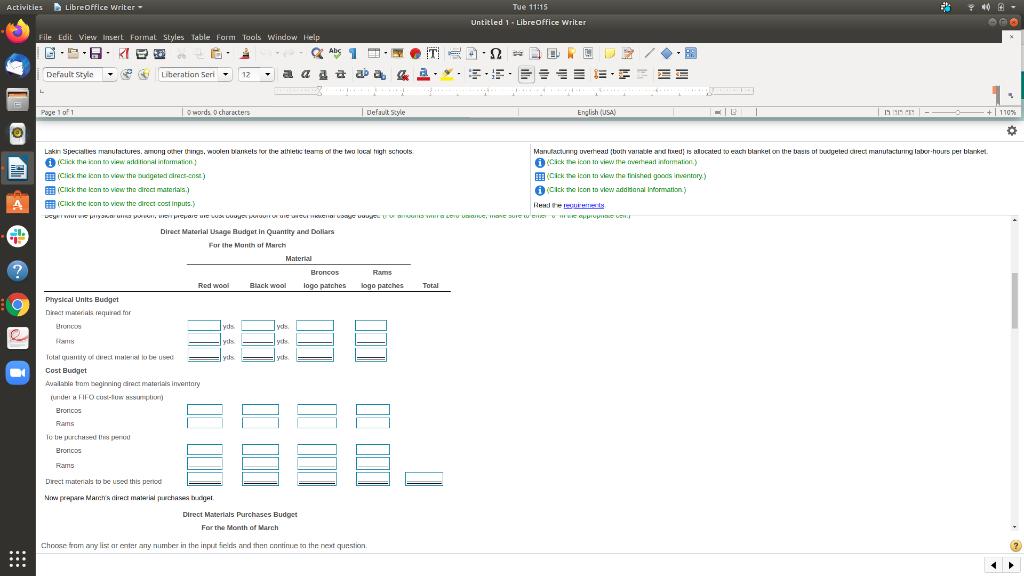Toggle formatting marks display
Screen dimensions: 1024x576
pyautogui.click(x=355, y=53)
